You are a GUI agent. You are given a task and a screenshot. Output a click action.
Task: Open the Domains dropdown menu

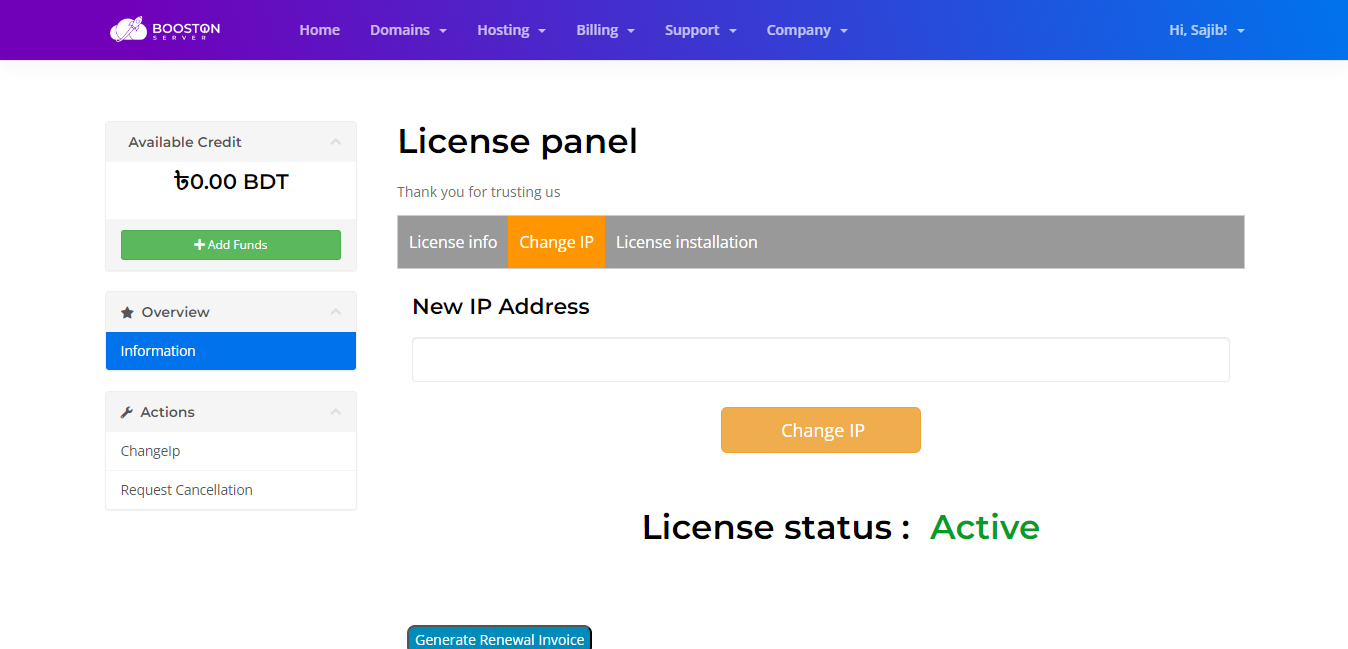point(408,30)
